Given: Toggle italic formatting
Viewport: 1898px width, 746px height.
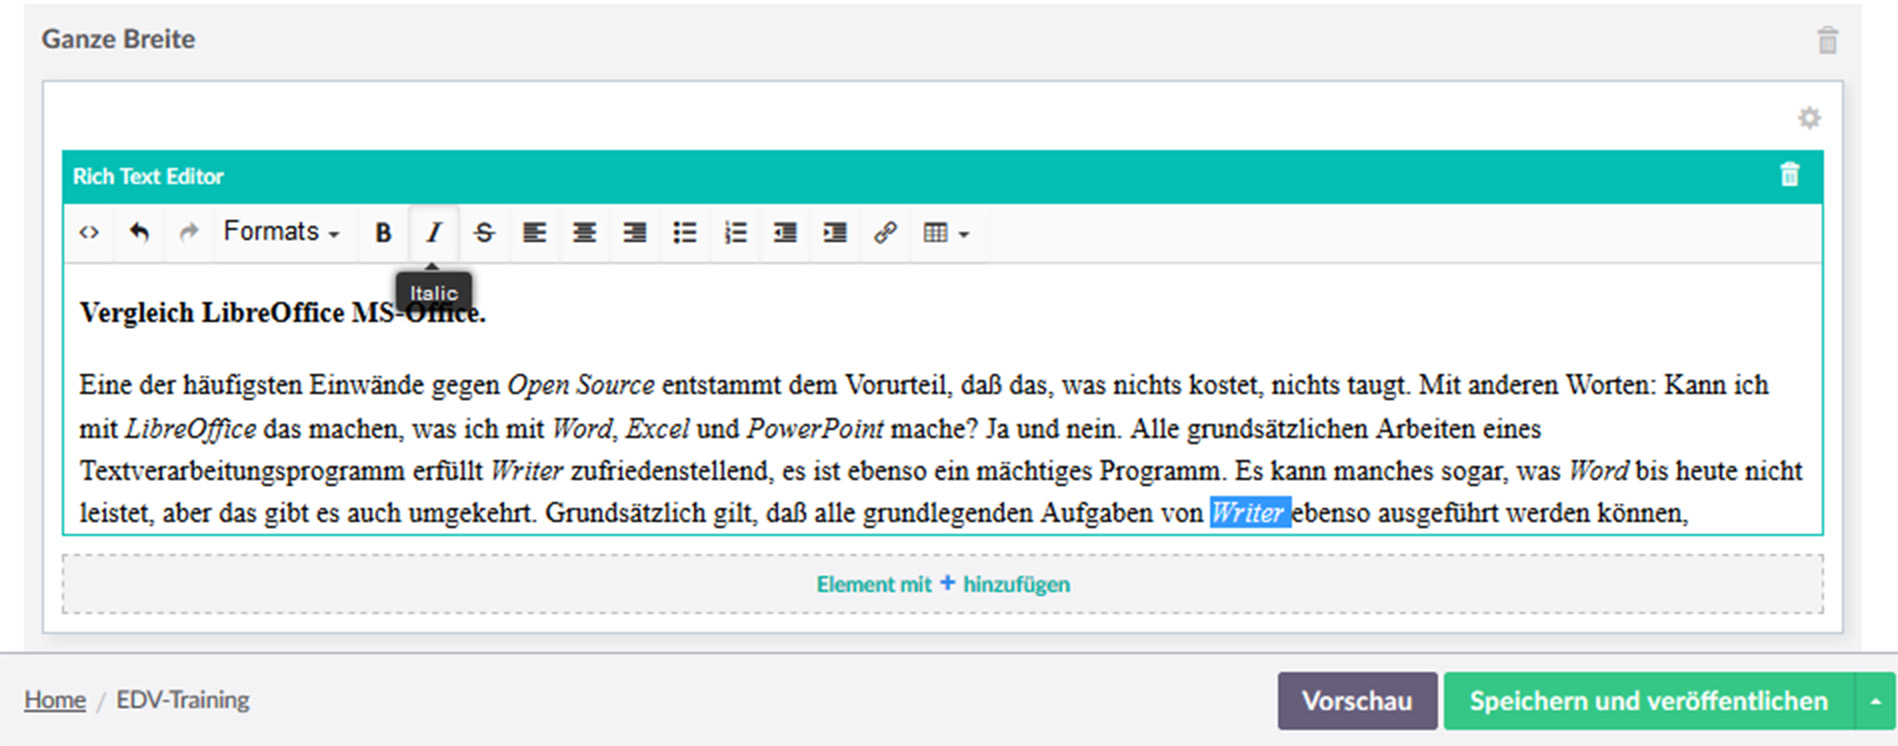Looking at the screenshot, I should click(434, 233).
